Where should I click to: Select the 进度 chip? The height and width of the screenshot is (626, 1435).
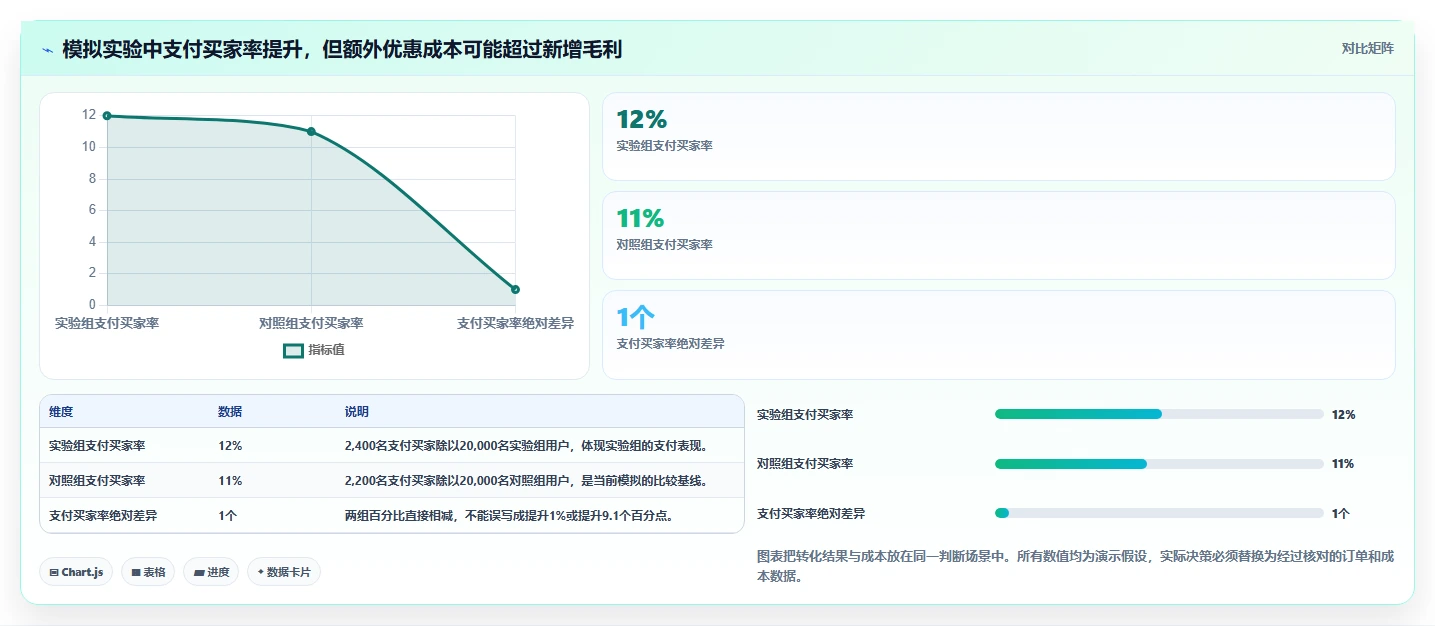point(211,572)
